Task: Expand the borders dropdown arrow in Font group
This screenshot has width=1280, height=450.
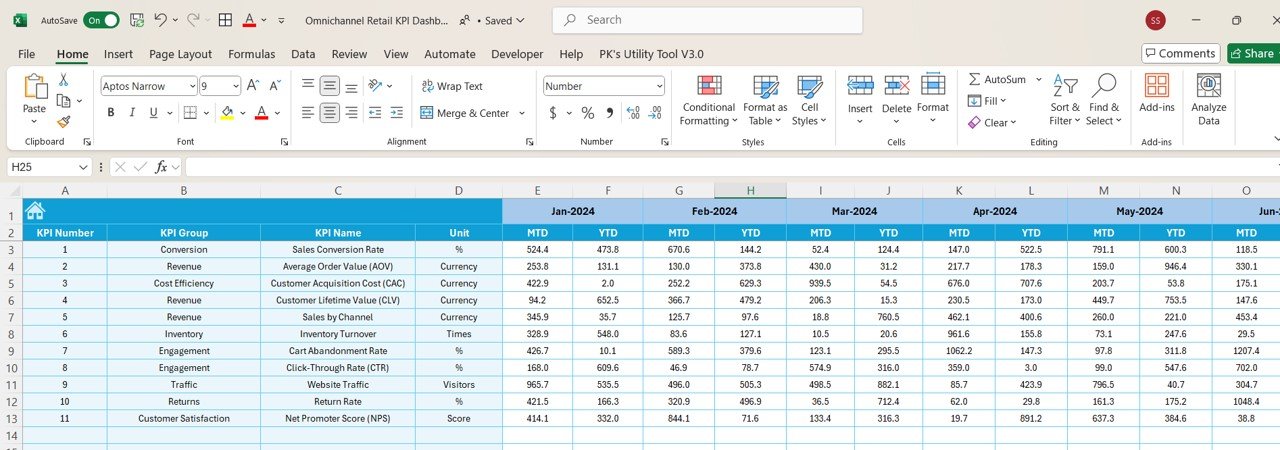Action: 204,113
